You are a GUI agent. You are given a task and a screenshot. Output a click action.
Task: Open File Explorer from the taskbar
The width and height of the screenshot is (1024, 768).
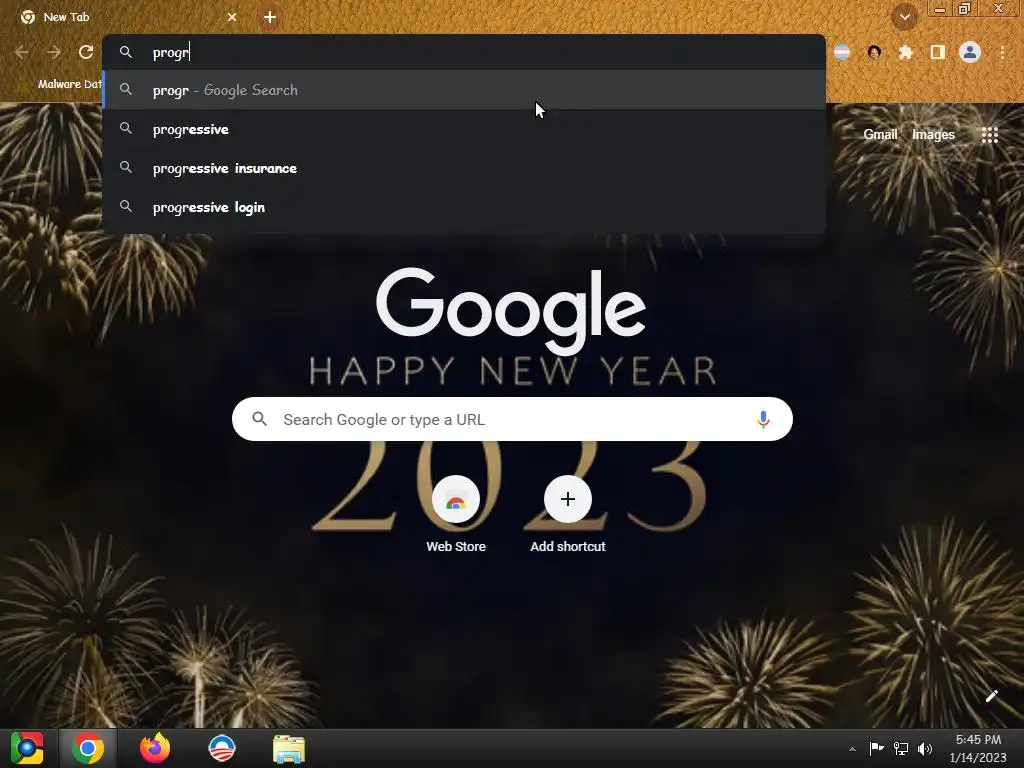[289, 748]
